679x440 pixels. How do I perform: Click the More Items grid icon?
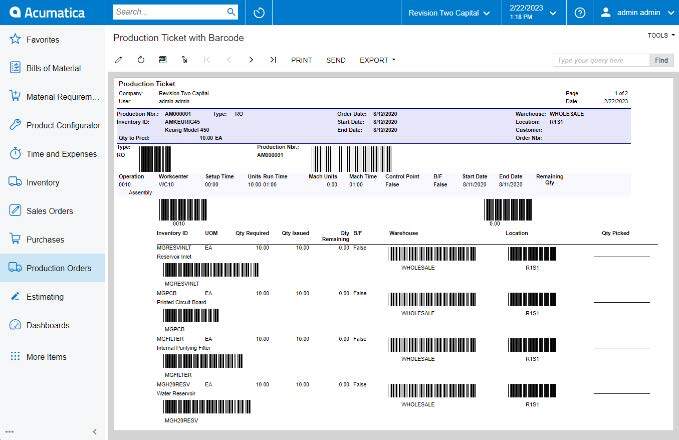(15, 356)
